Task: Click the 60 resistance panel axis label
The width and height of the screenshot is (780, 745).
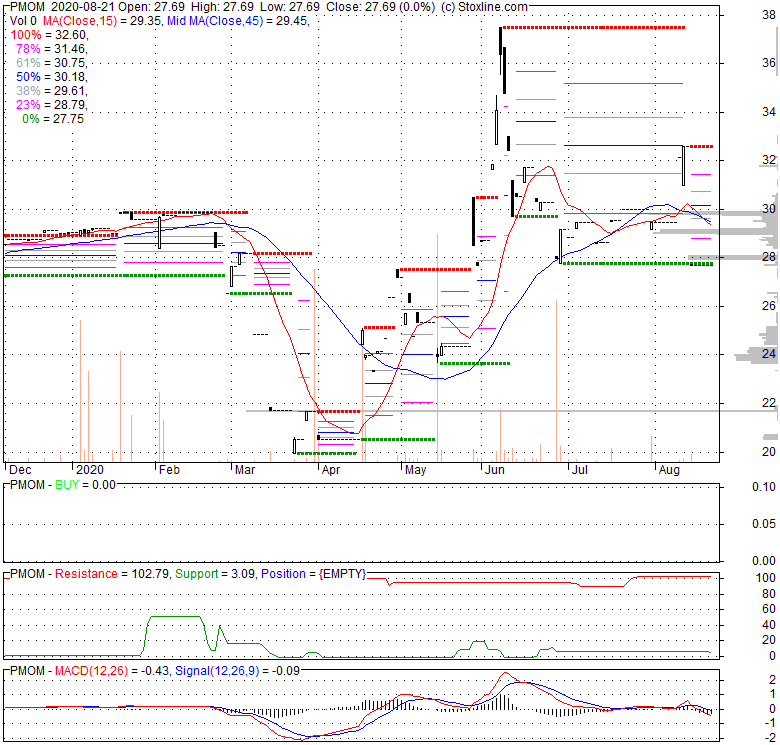Action: coord(769,609)
